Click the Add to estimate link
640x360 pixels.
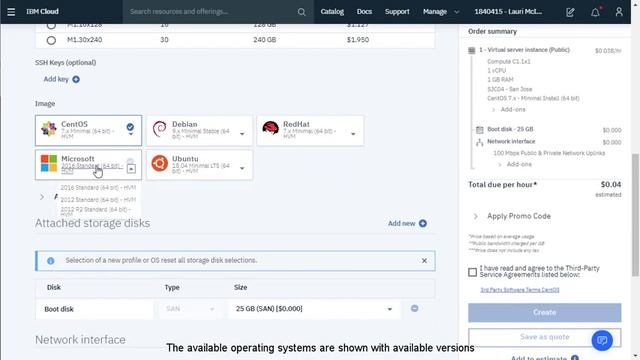(x=539, y=358)
